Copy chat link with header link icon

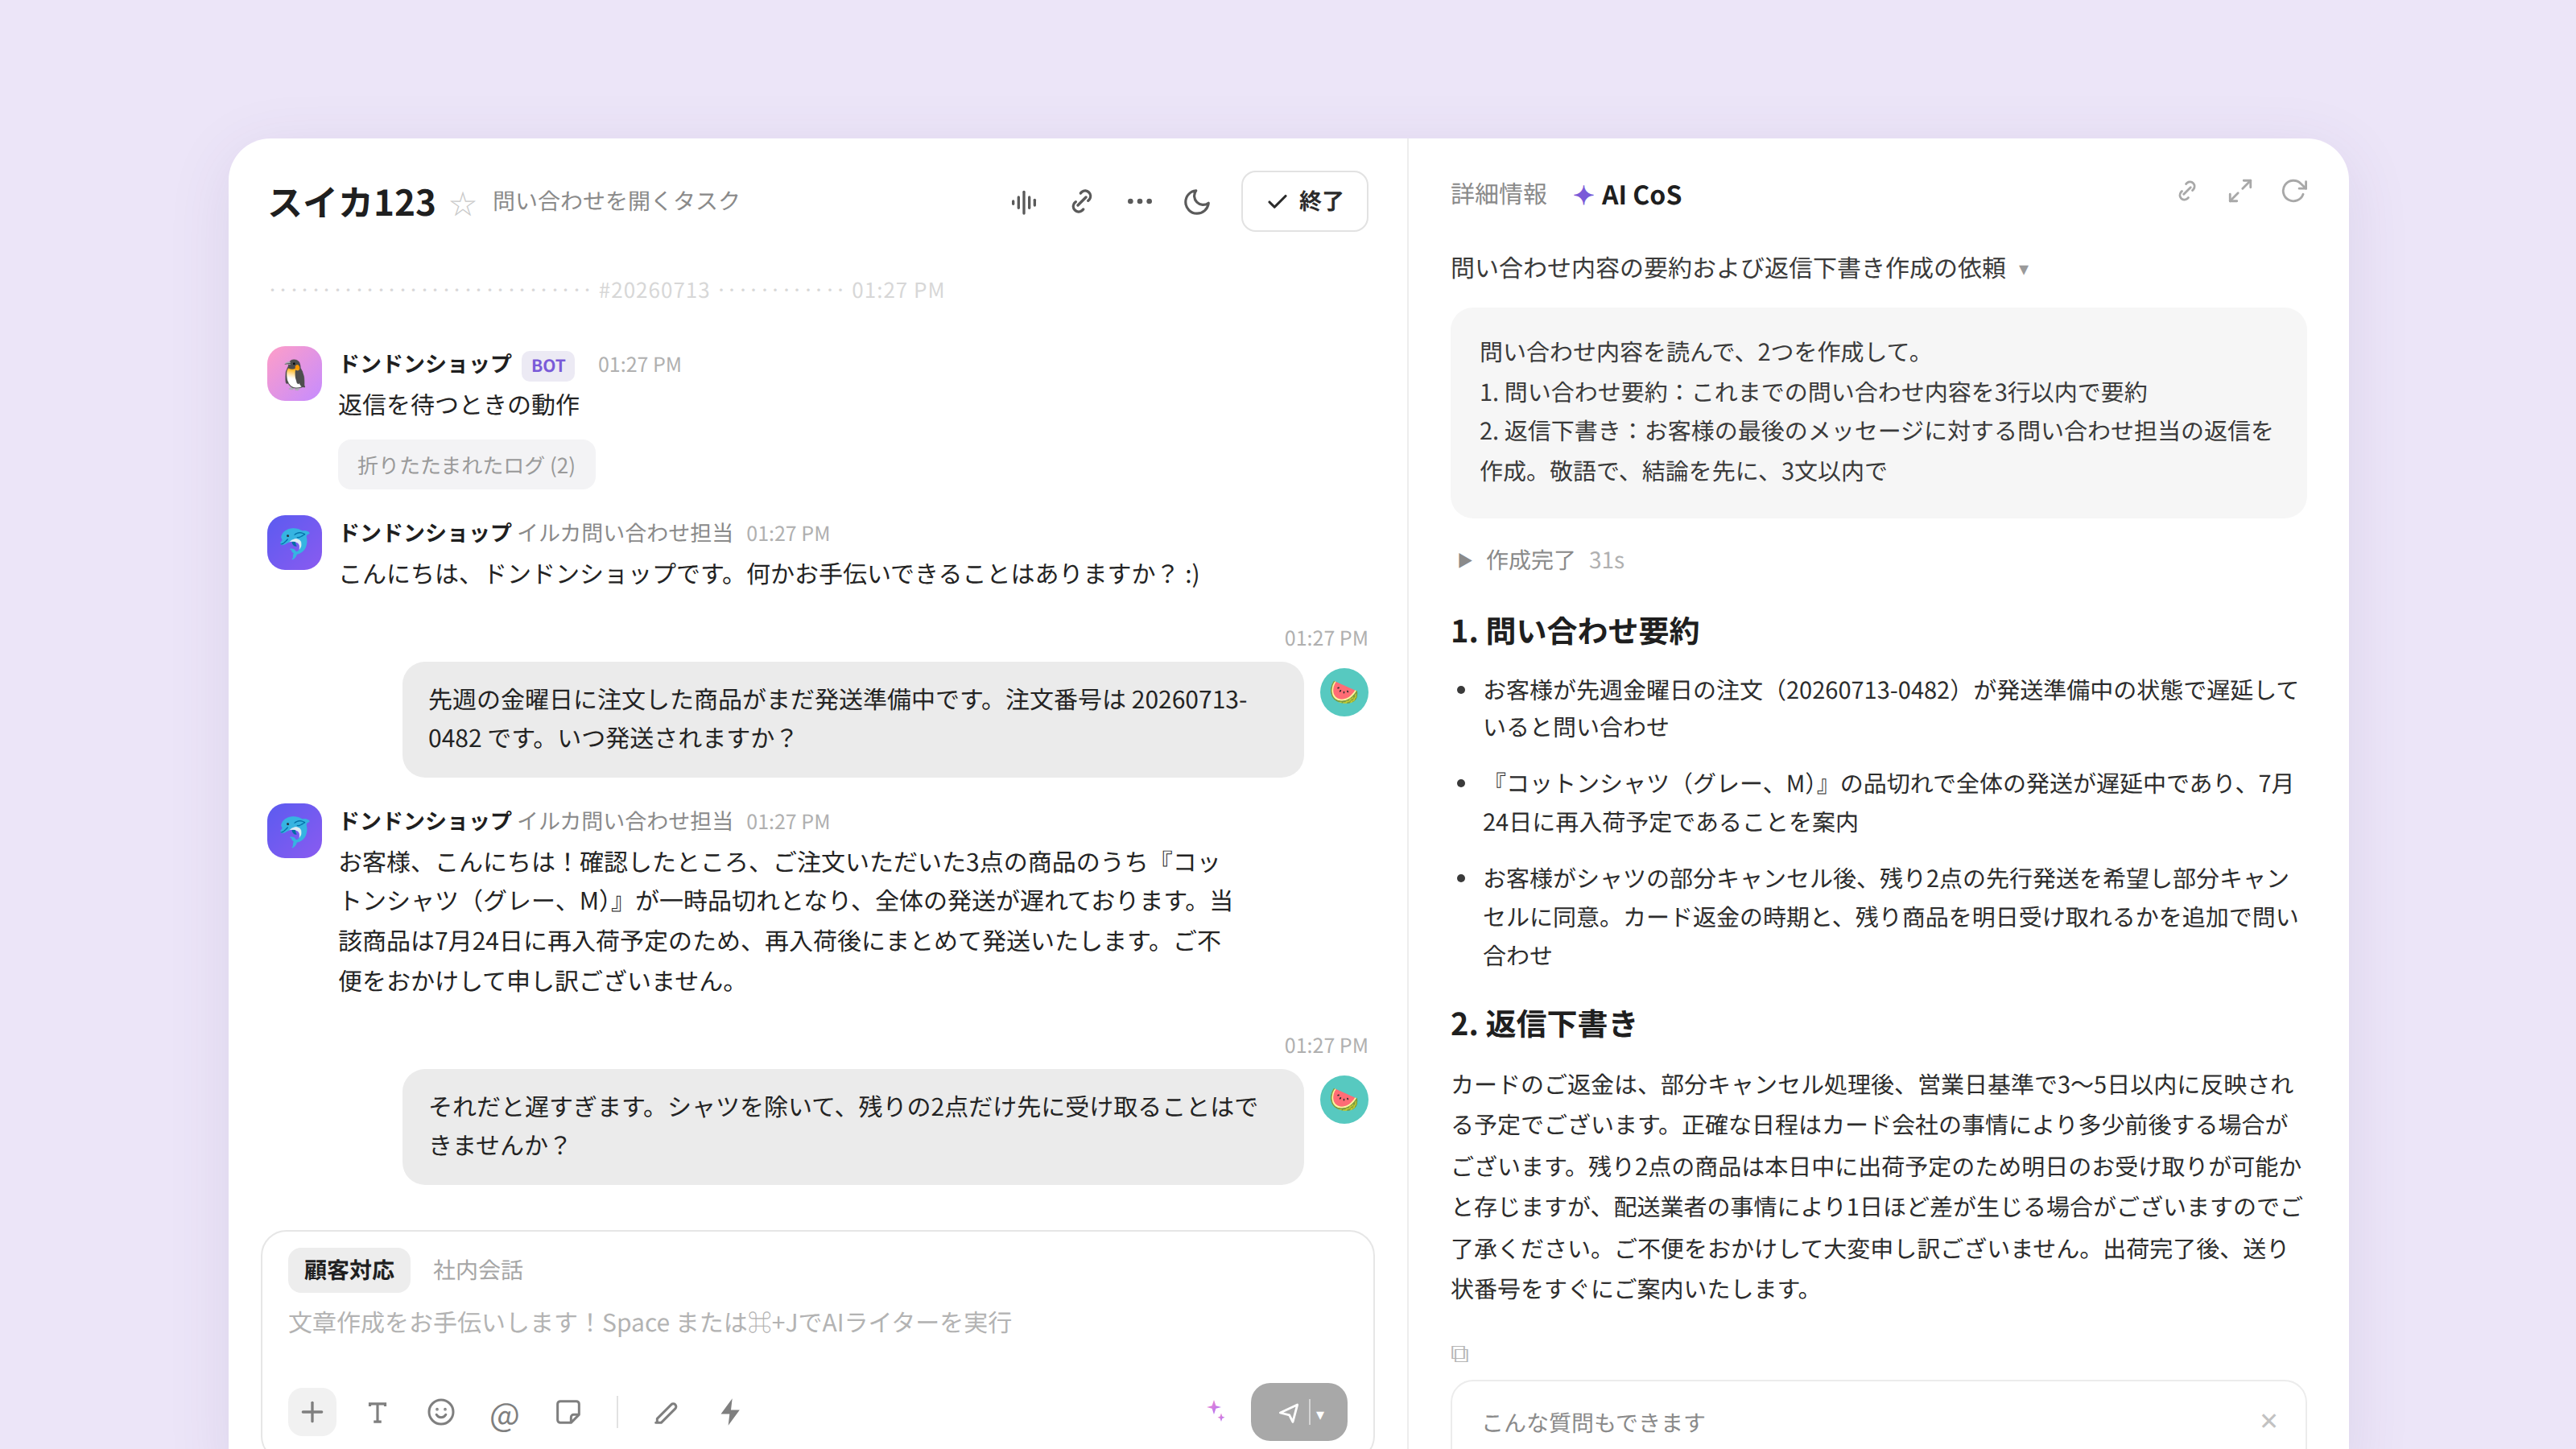[x=1081, y=202]
